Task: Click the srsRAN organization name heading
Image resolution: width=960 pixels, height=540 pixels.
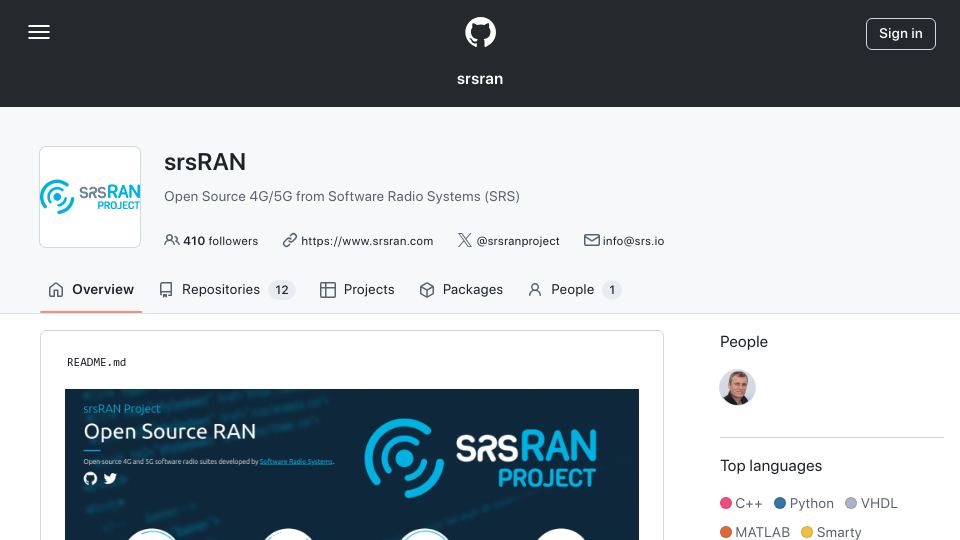Action: (x=205, y=162)
